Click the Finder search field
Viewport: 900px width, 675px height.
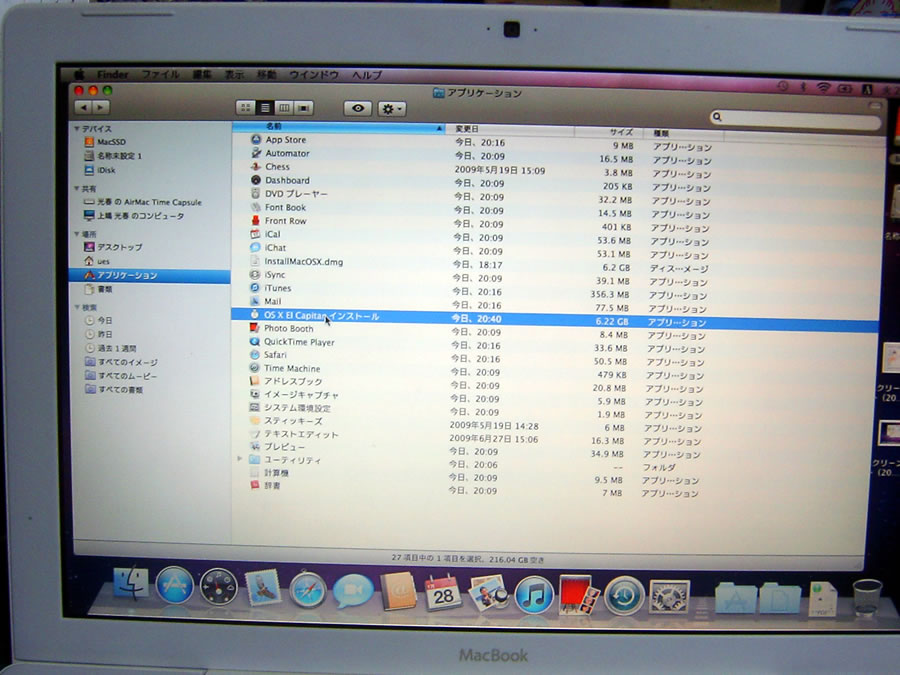(x=795, y=119)
